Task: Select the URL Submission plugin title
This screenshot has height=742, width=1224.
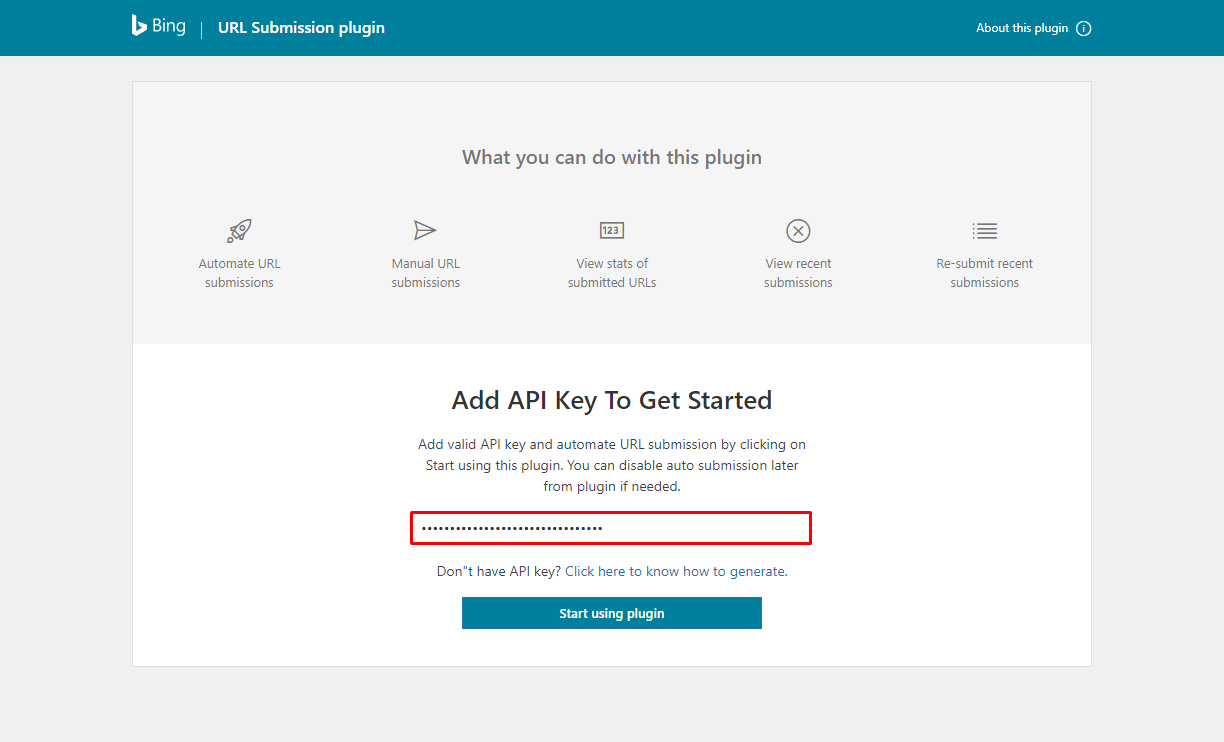Action: (x=301, y=27)
